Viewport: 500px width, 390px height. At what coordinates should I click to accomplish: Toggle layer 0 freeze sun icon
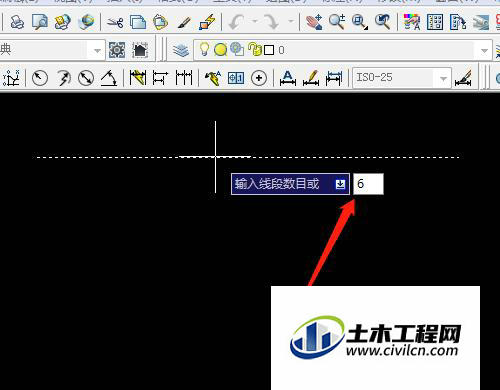220,50
